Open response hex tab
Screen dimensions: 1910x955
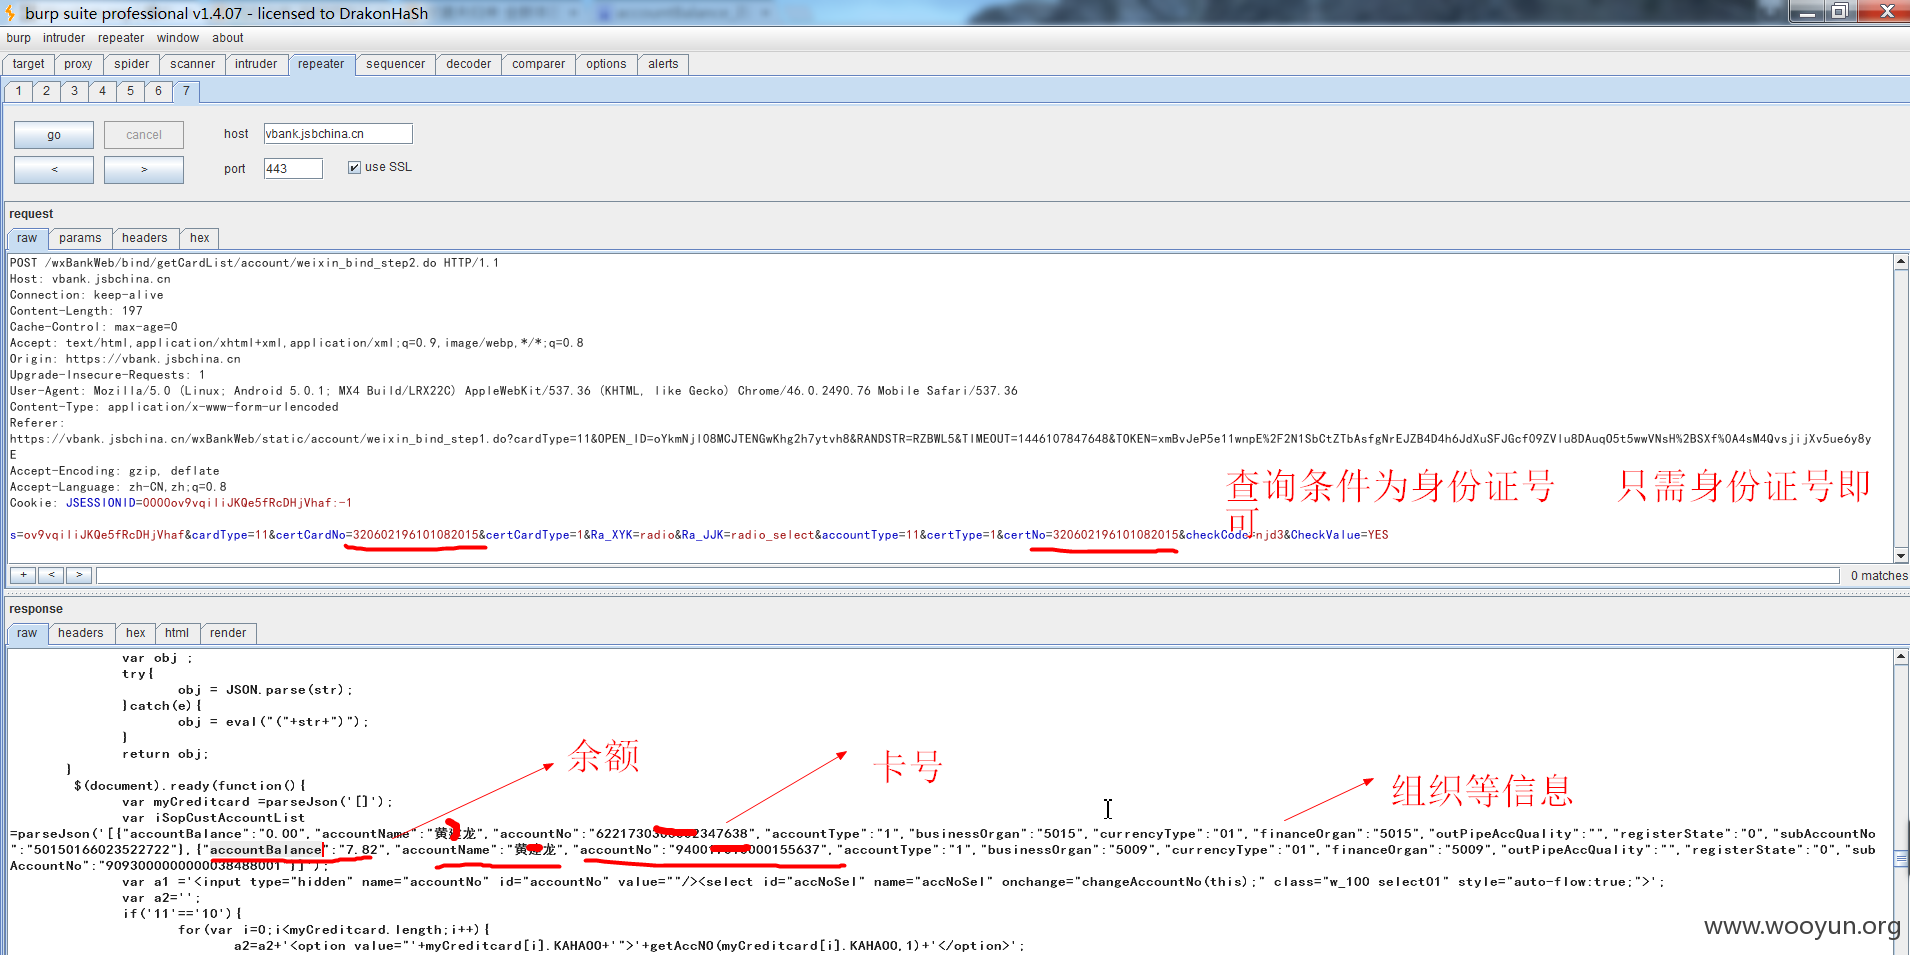tap(136, 633)
